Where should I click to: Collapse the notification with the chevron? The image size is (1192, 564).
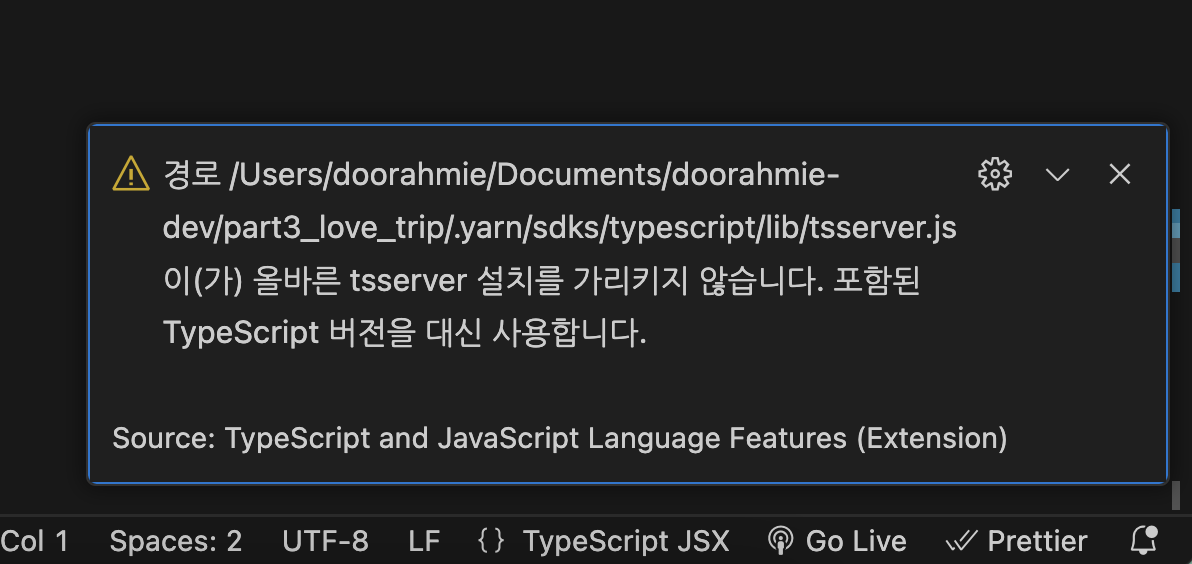(x=1057, y=175)
